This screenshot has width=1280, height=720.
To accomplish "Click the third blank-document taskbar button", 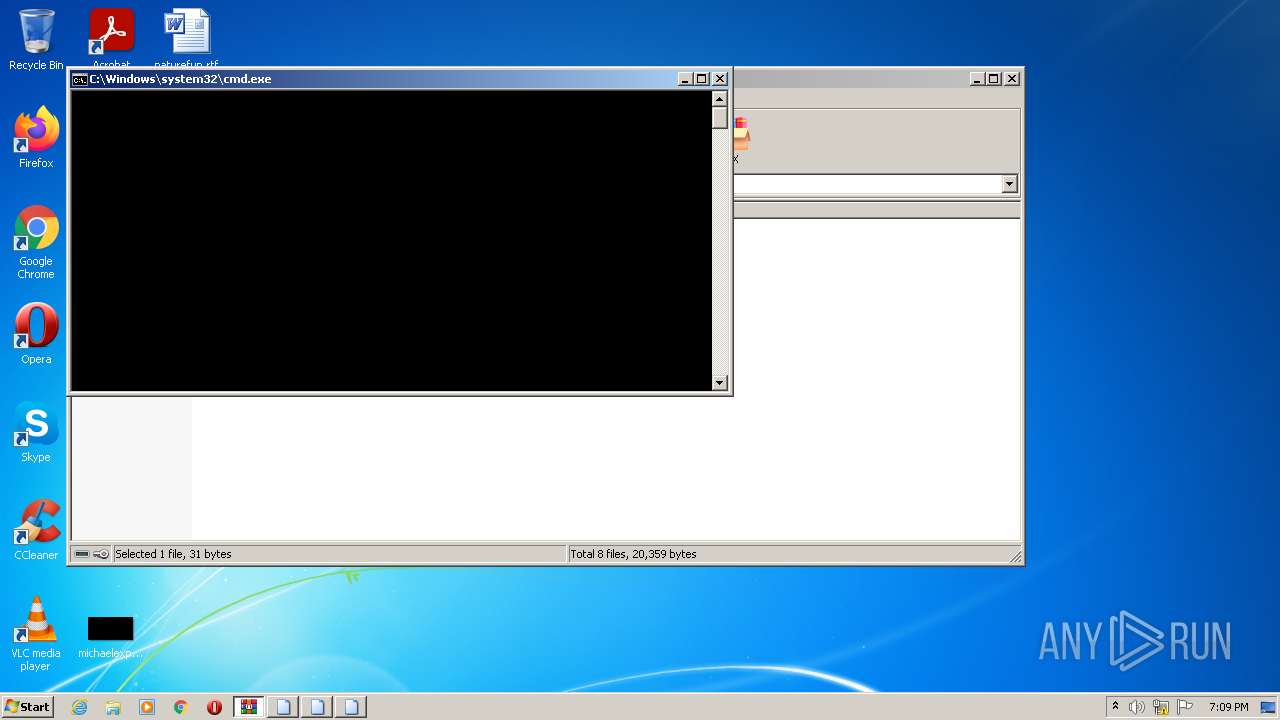I will point(351,707).
